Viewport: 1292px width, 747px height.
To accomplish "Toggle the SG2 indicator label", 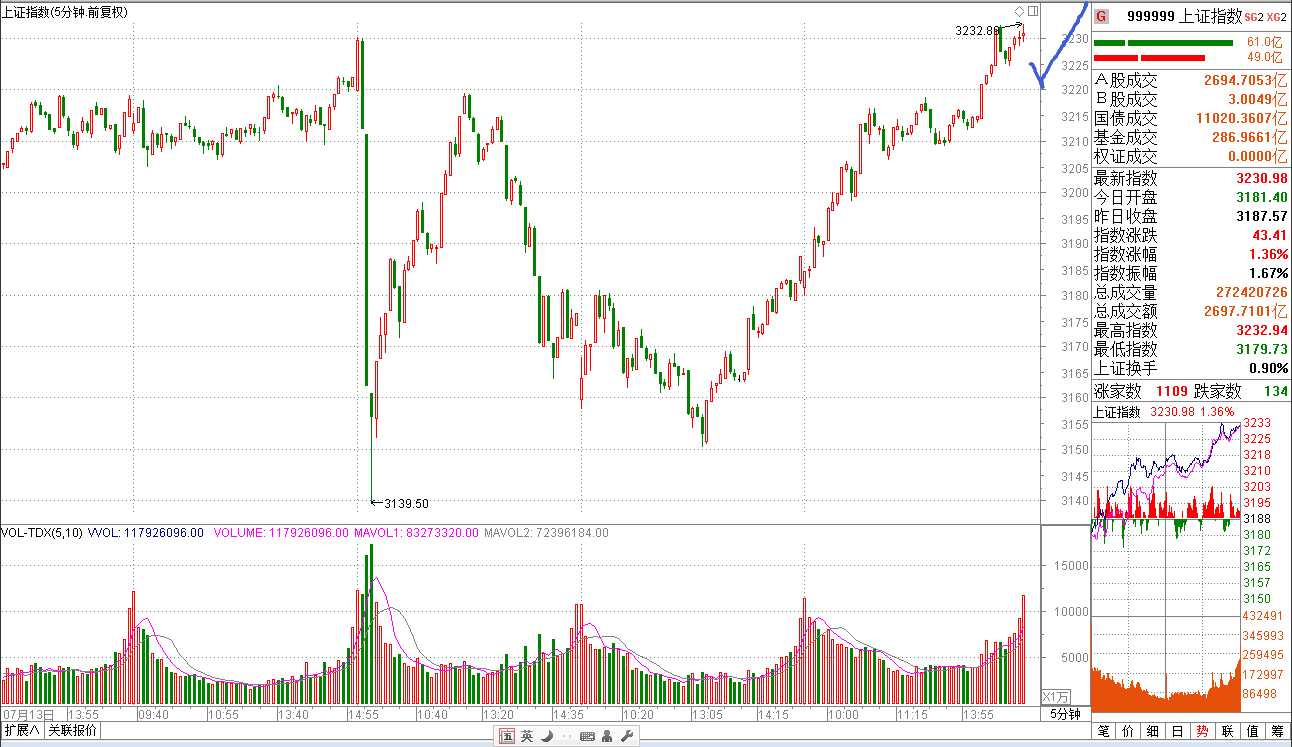I will click(x=1256, y=17).
